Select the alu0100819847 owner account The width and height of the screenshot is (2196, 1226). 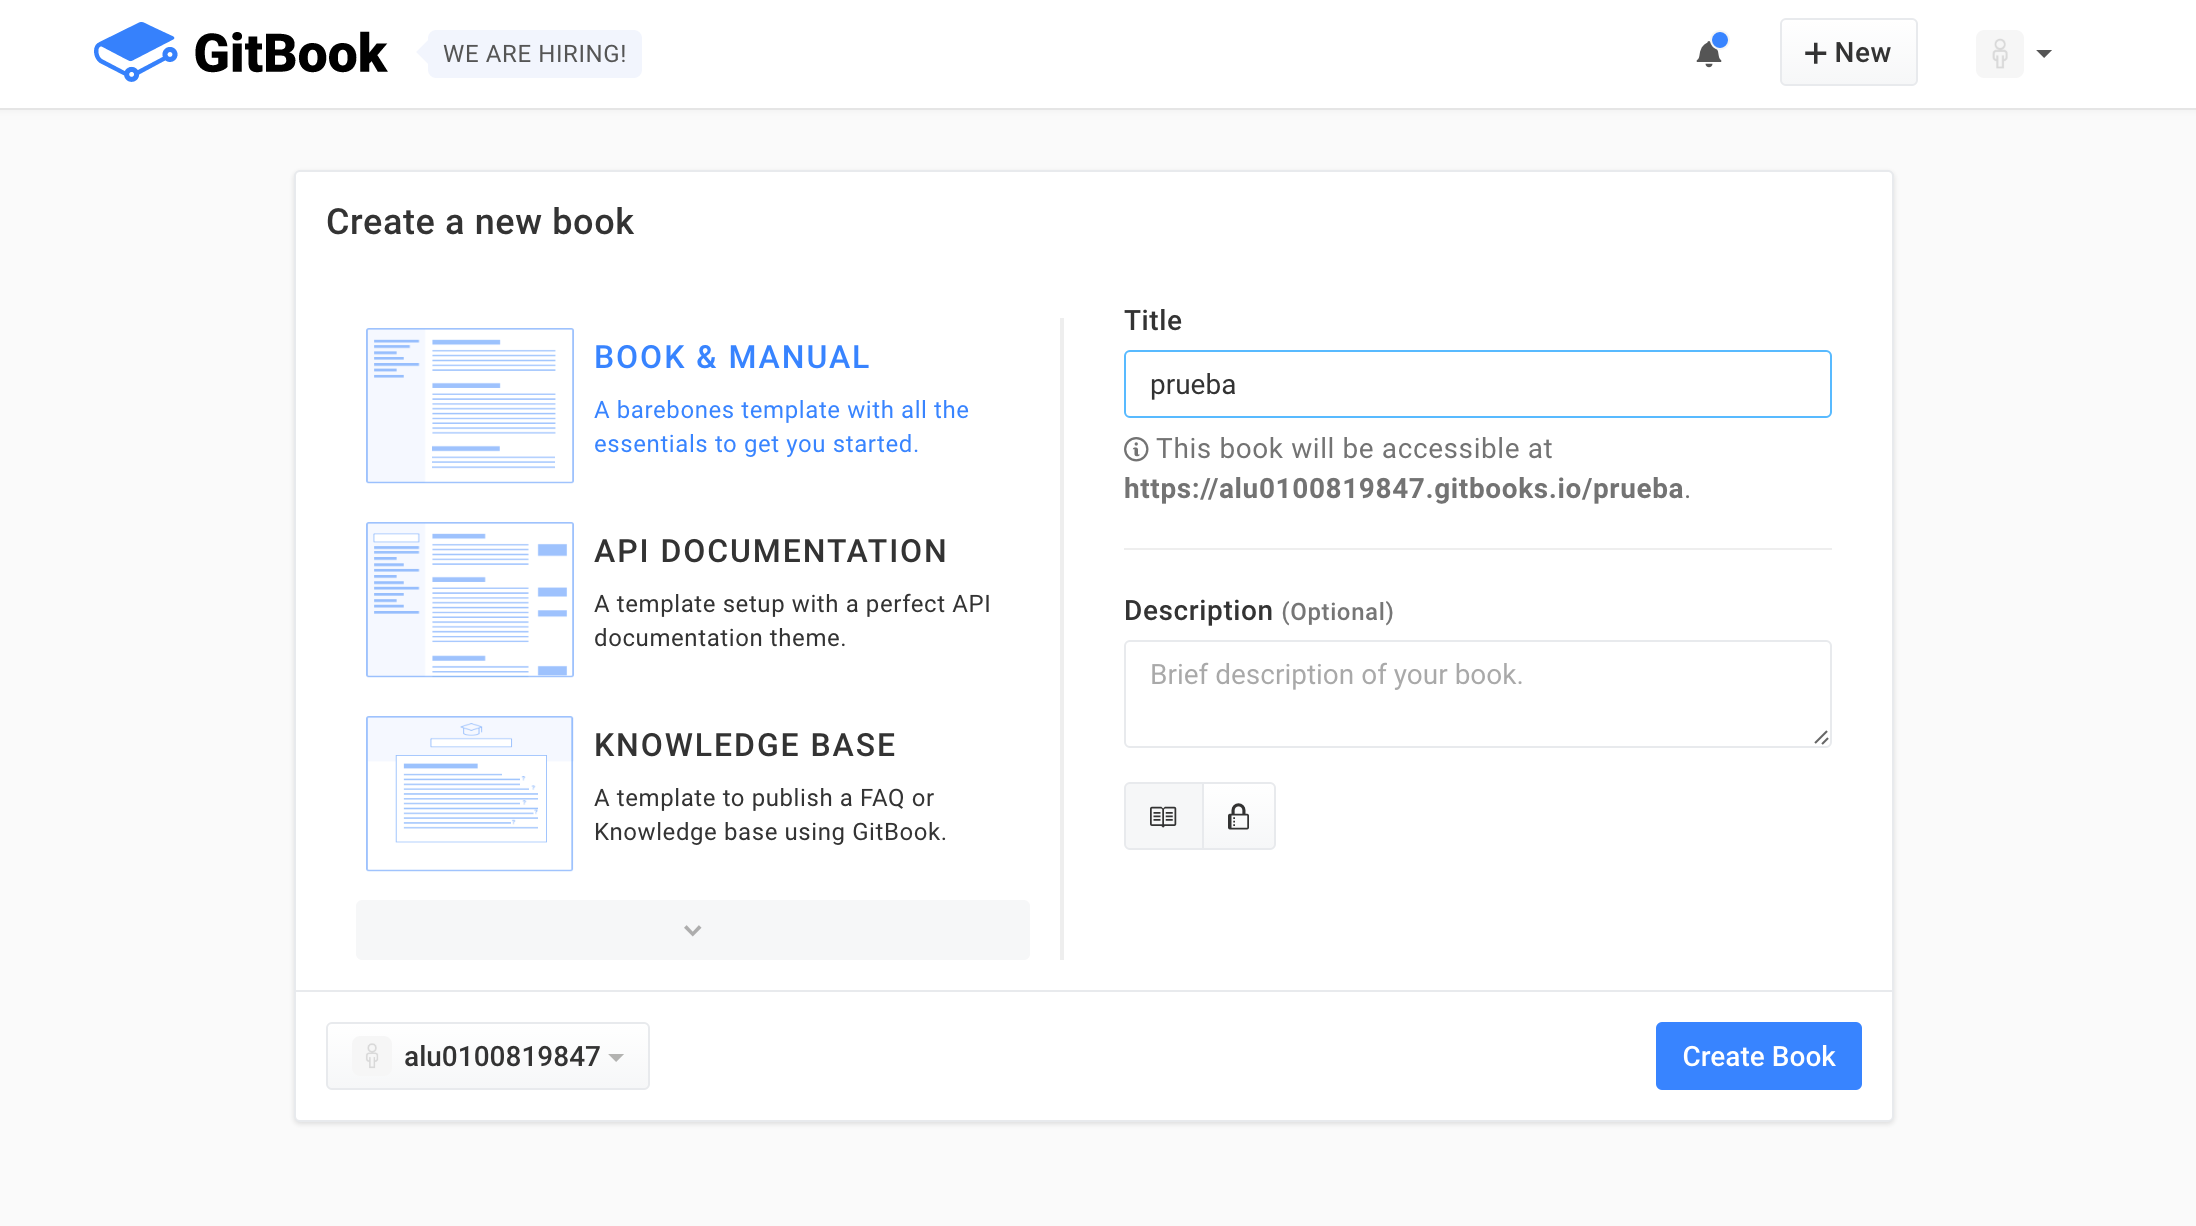click(486, 1056)
